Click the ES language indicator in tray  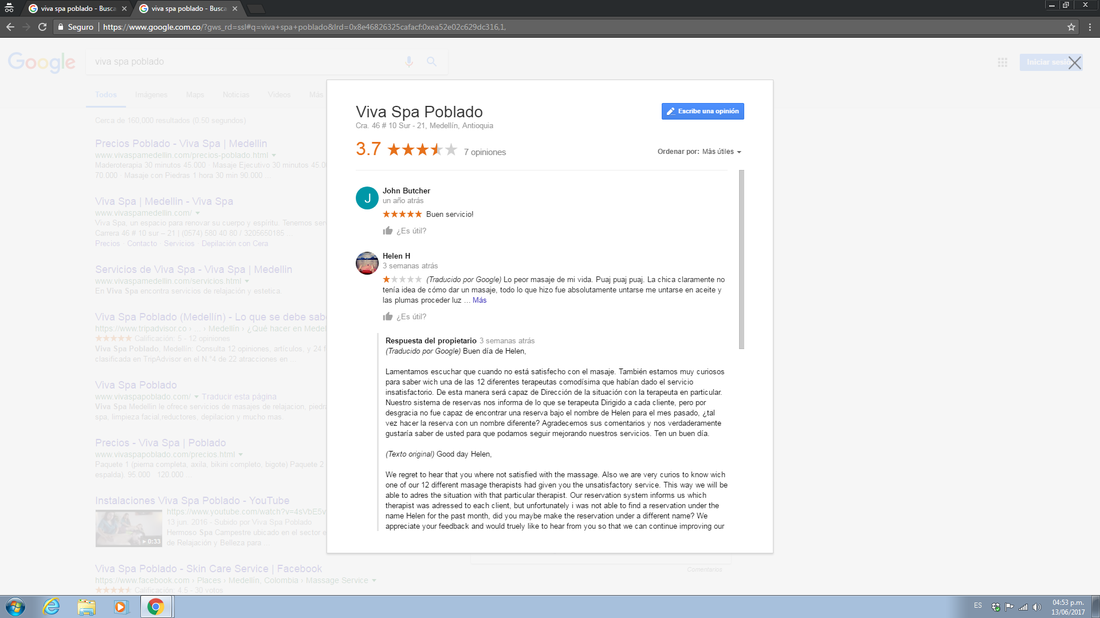coord(978,606)
